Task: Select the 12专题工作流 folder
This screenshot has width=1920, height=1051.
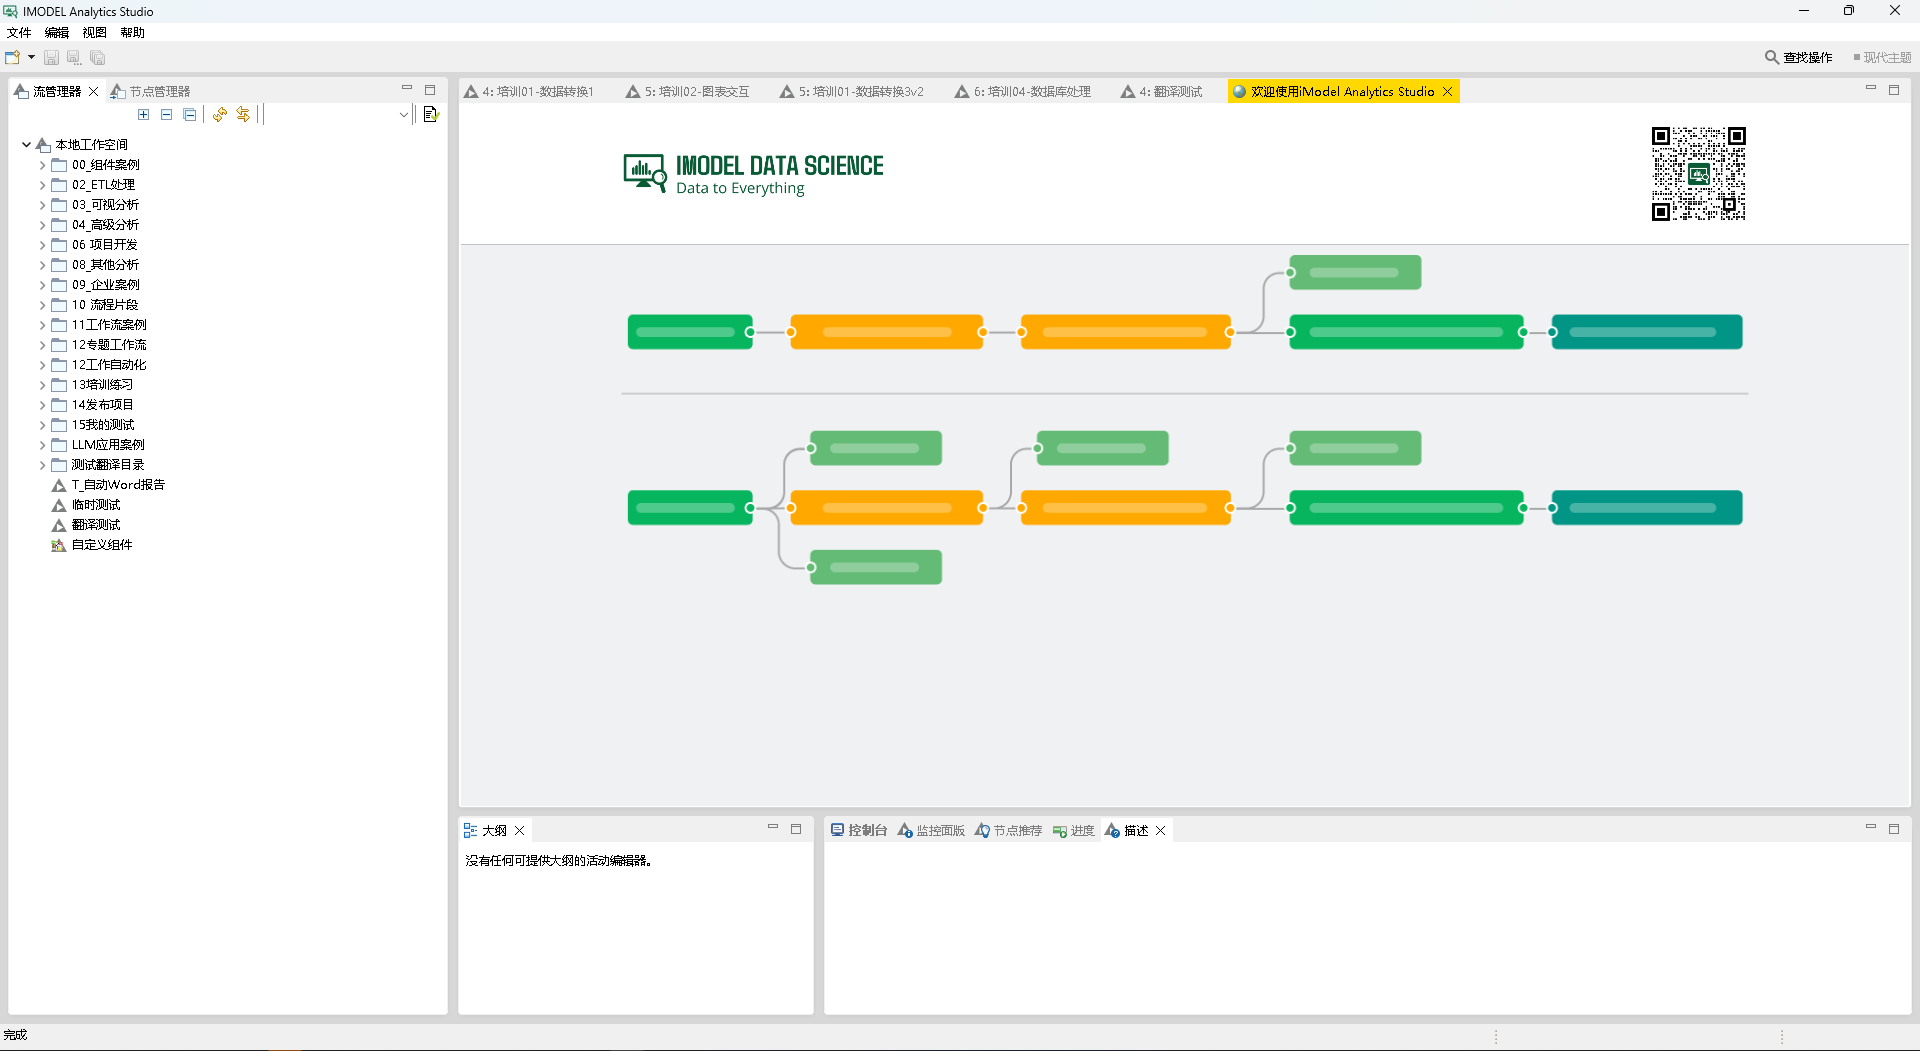Action: [x=109, y=345]
